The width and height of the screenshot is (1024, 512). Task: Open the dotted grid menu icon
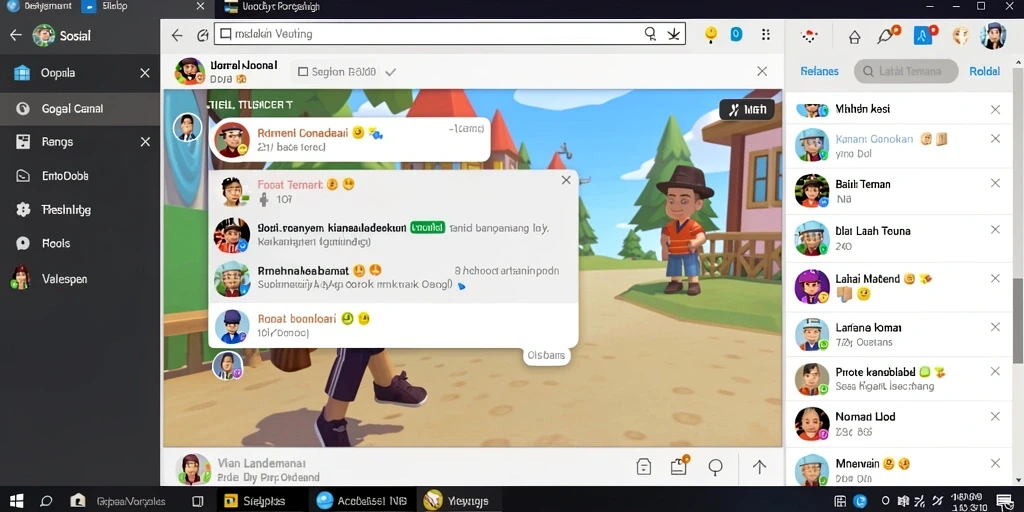(765, 35)
